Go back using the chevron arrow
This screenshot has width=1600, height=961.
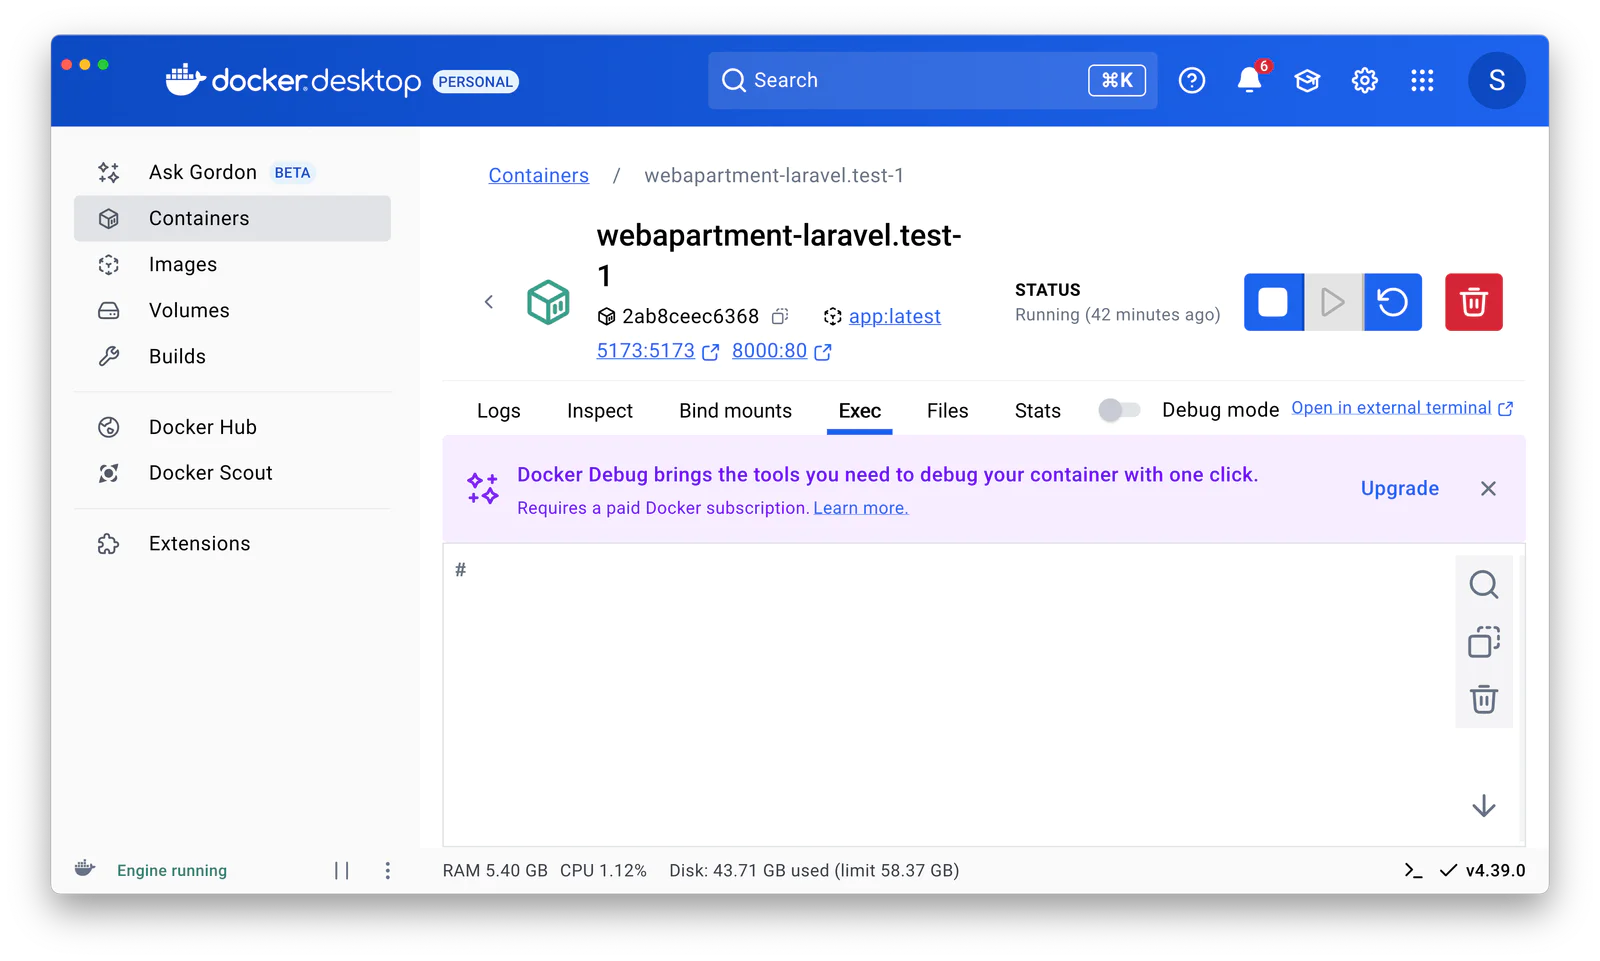pos(489,302)
